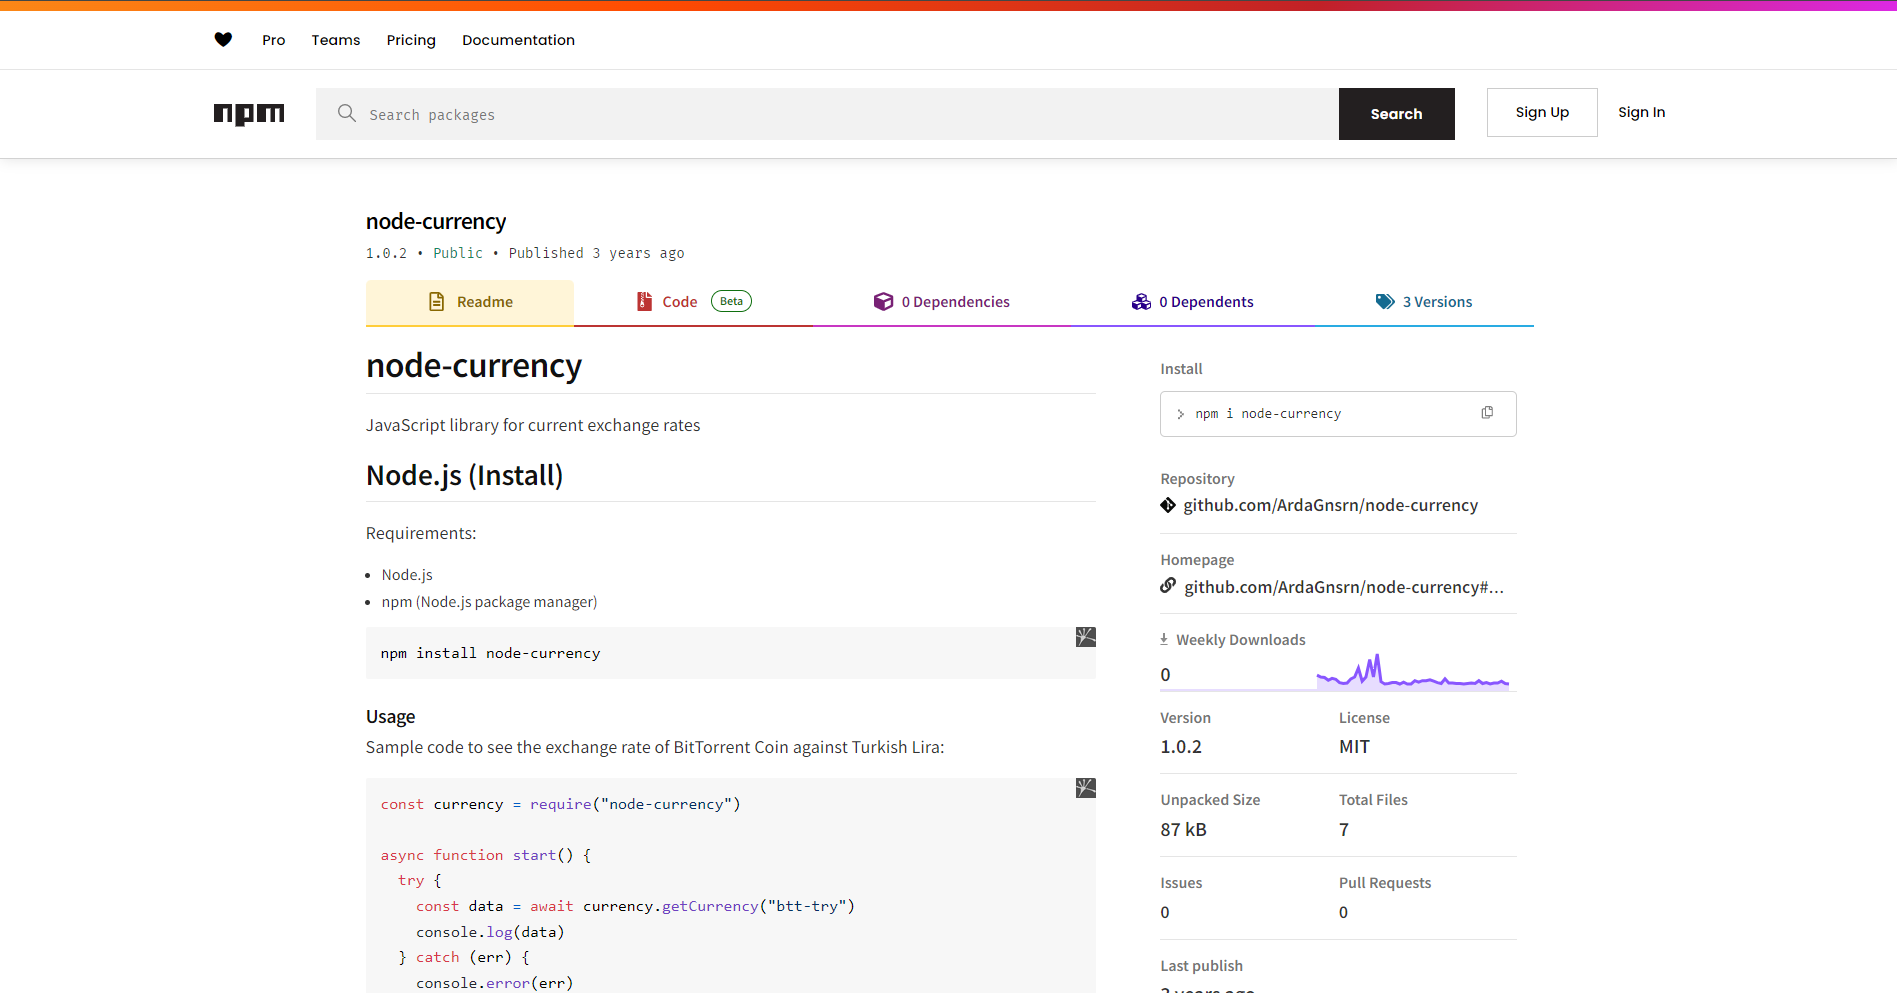
Task: Click the Issues count label
Action: 1181,883
